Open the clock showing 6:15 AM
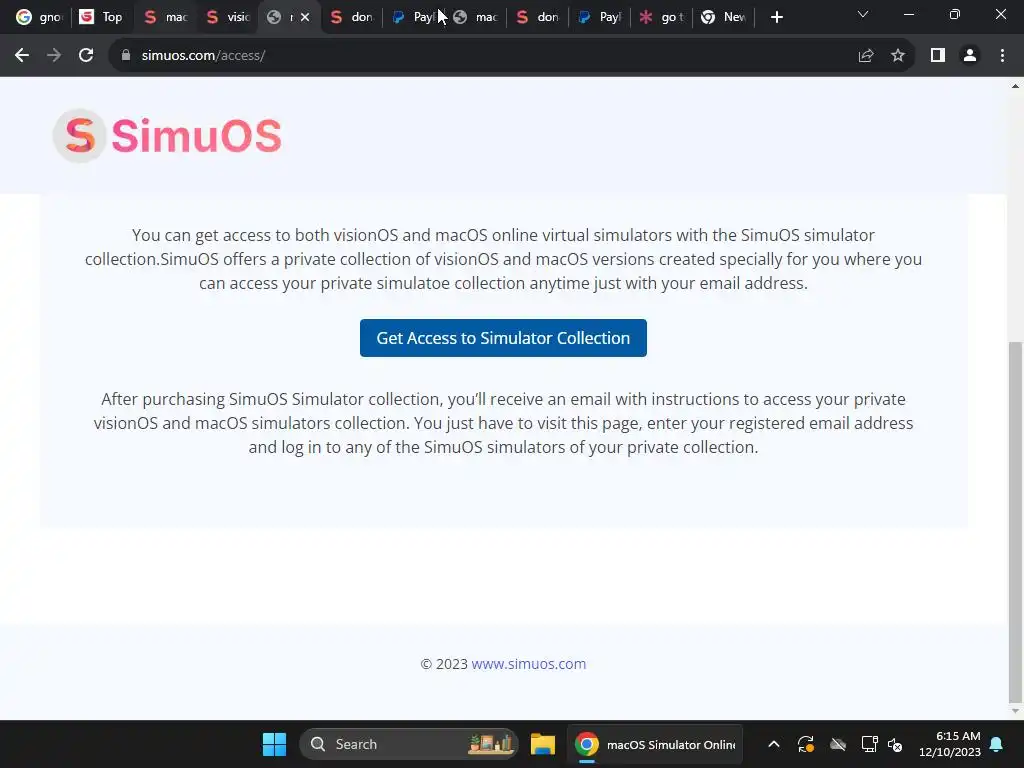The width and height of the screenshot is (1024, 768). pos(950,744)
